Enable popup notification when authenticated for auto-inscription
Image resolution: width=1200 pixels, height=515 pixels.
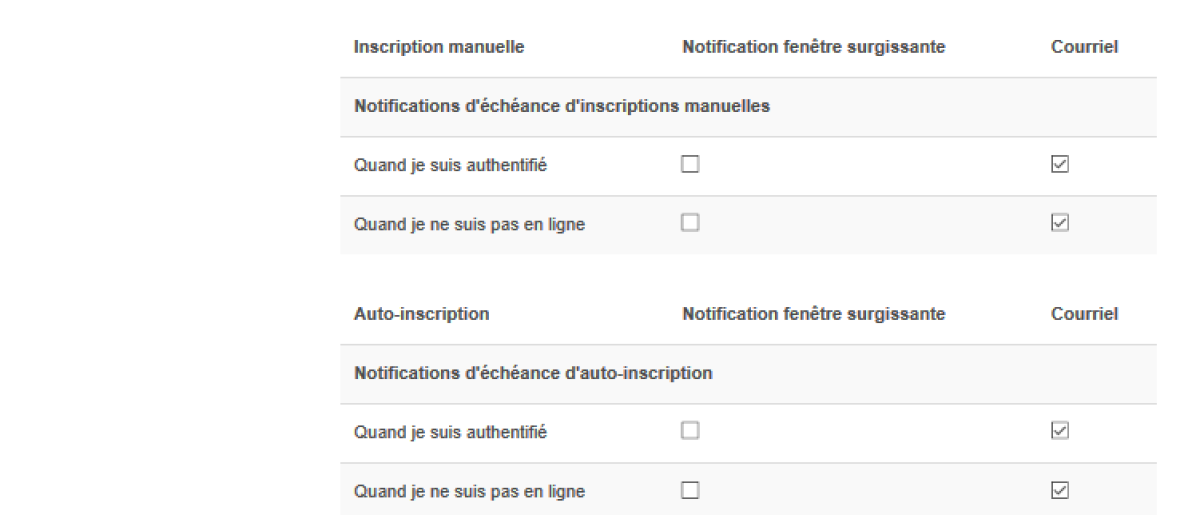(x=689, y=432)
